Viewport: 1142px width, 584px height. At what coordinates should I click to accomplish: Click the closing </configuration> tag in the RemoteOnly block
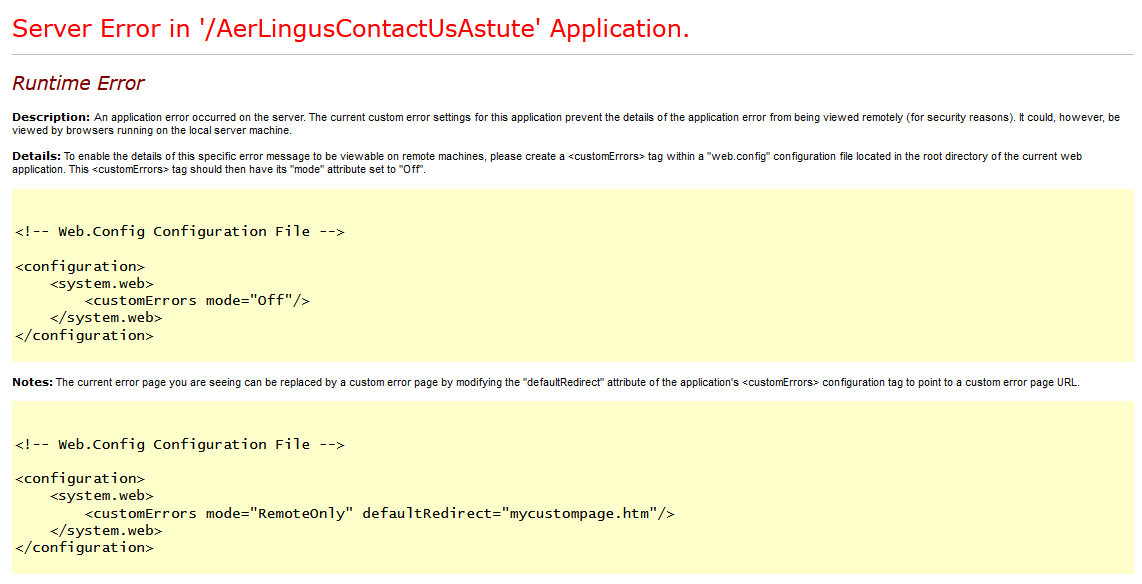tap(84, 548)
